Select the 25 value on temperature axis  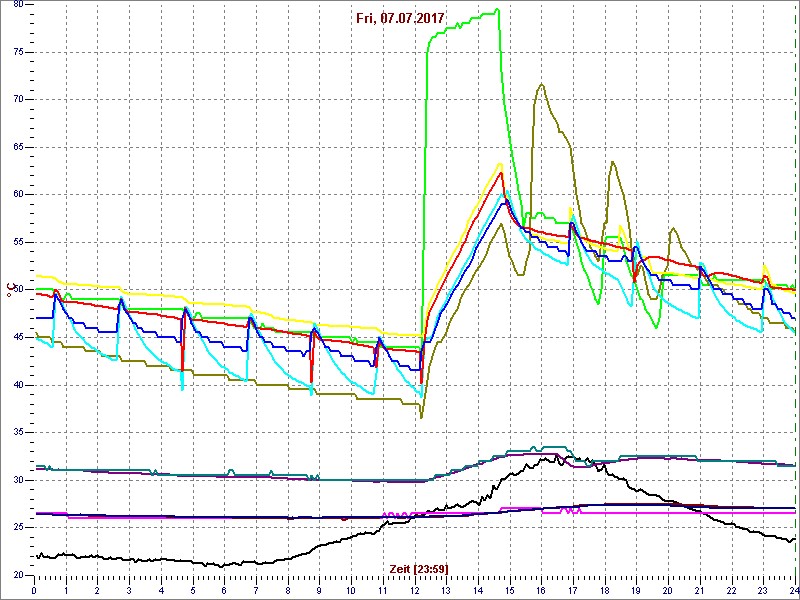click(x=19, y=528)
